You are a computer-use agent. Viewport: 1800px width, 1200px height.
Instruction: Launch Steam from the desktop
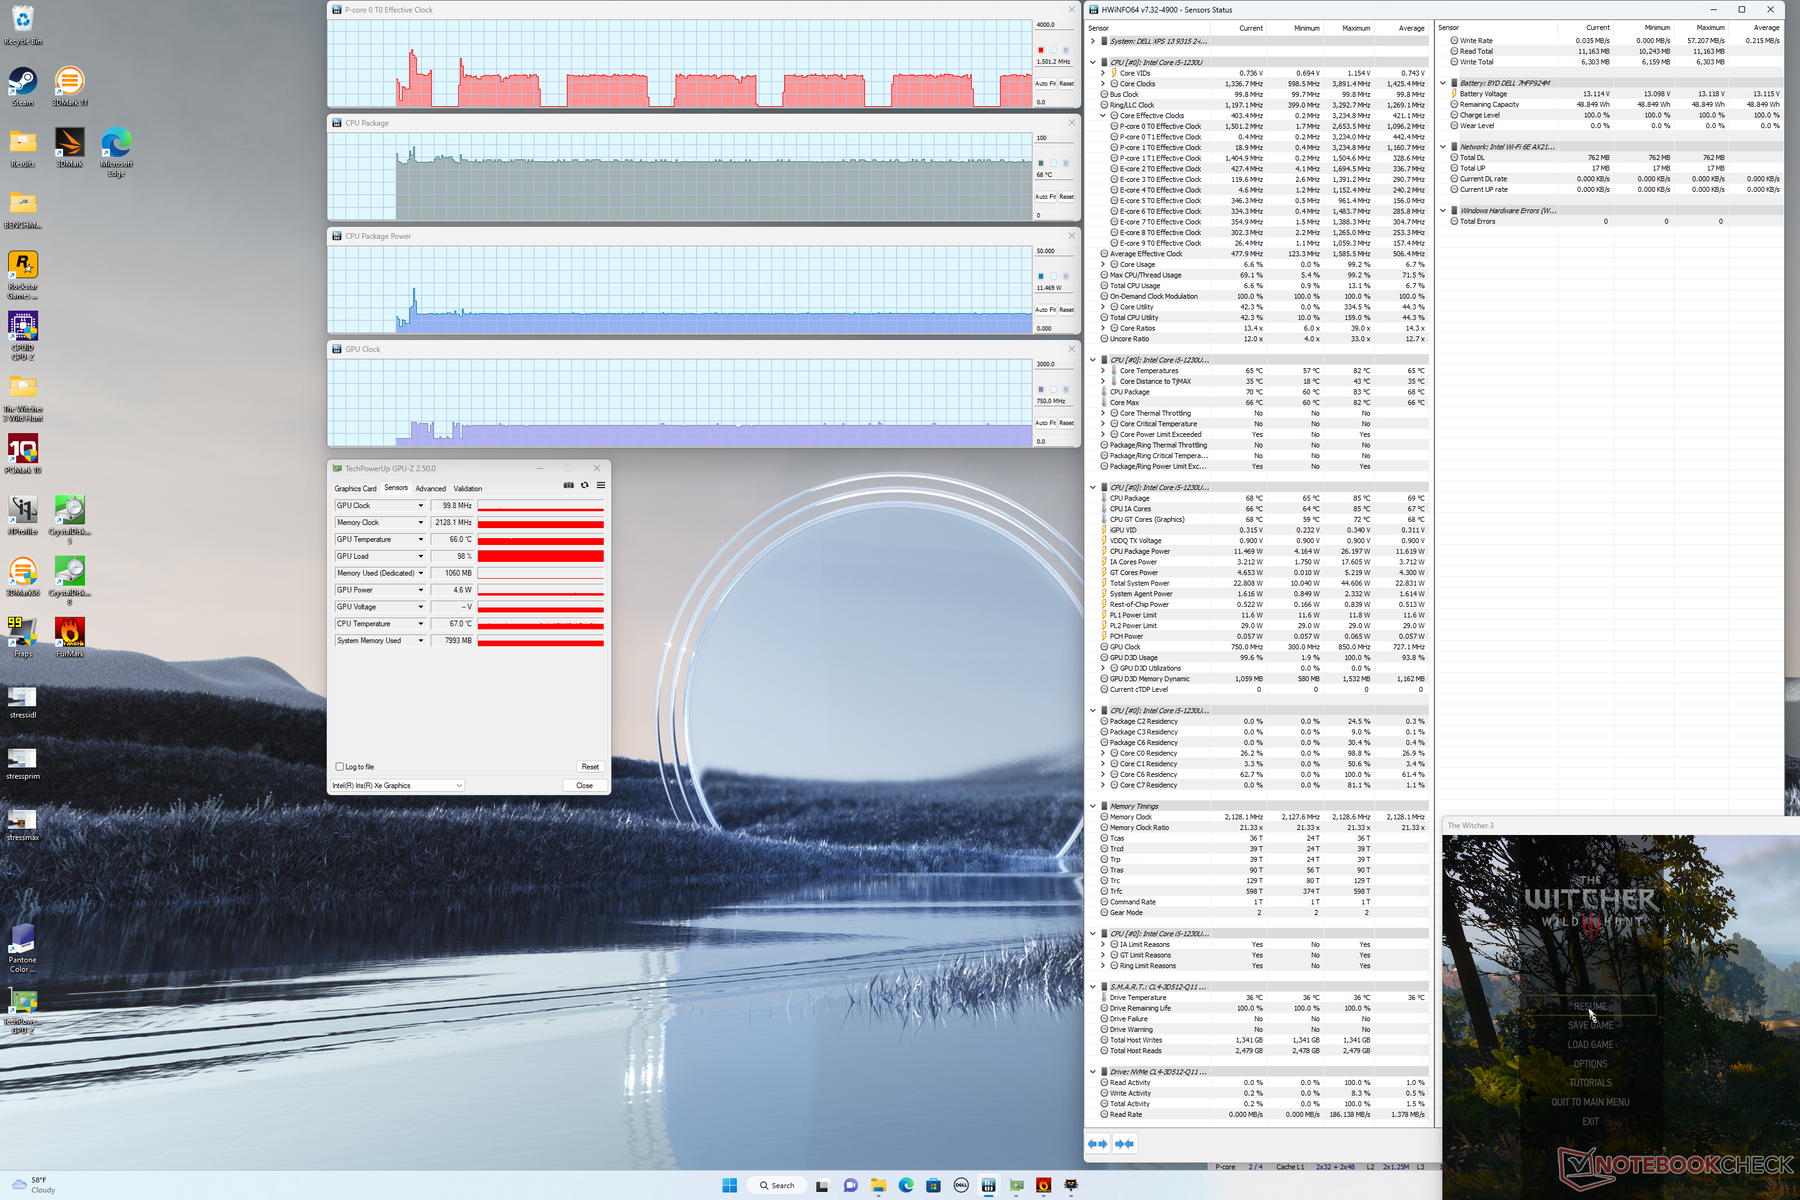click(x=23, y=86)
